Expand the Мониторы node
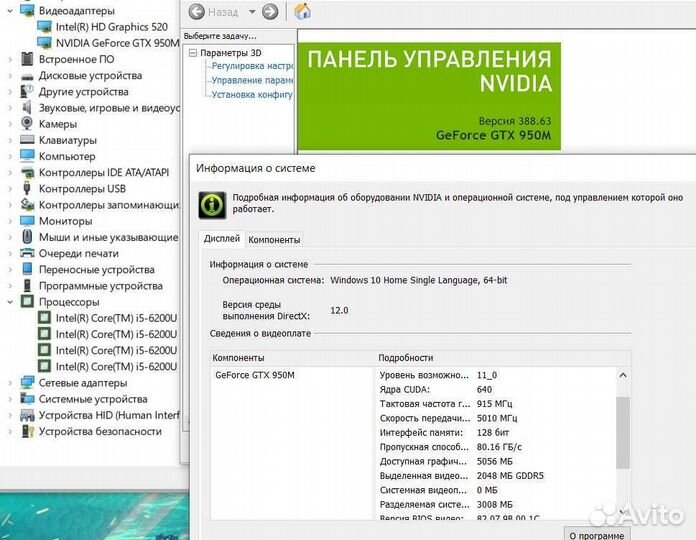Screen dimensions: 696x540 tap(10, 221)
